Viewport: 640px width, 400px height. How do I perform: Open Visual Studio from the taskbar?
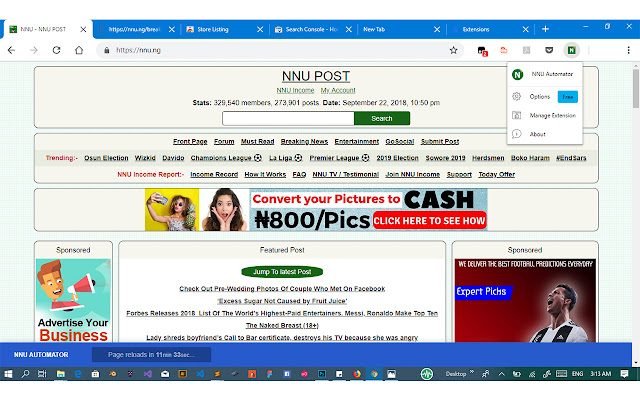pyautogui.click(x=148, y=374)
